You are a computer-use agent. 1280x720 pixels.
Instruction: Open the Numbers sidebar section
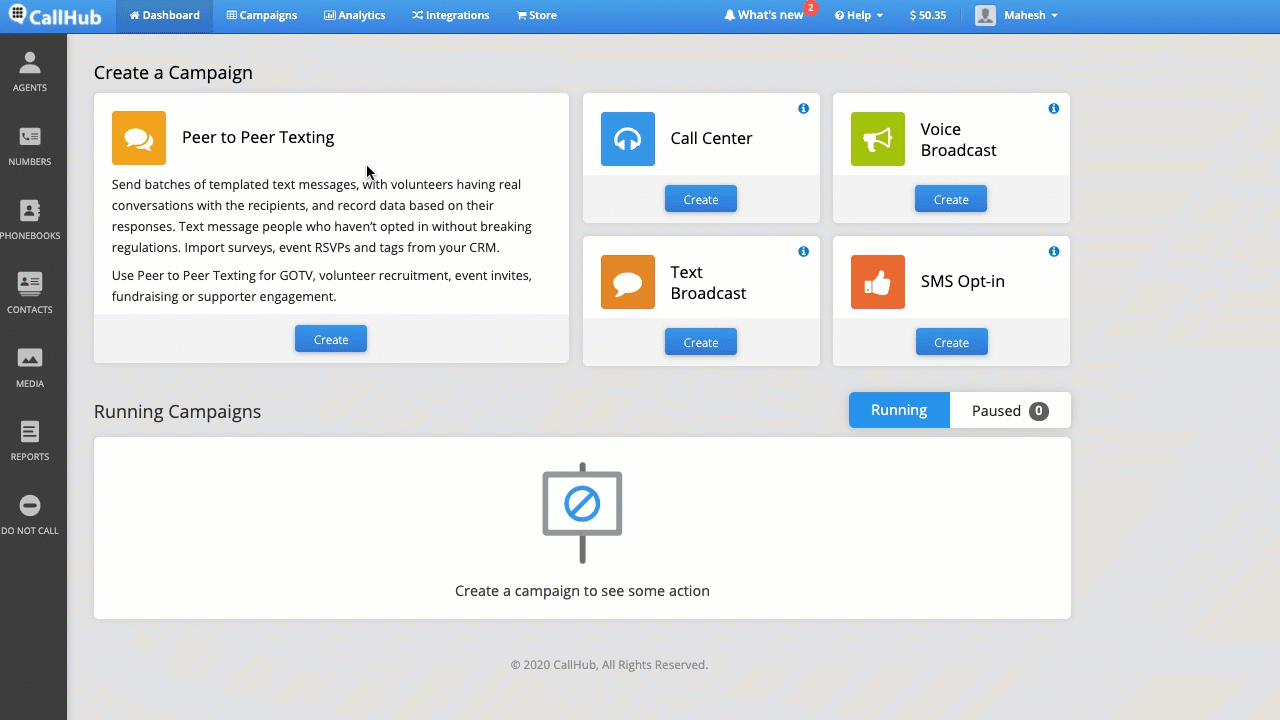click(30, 146)
